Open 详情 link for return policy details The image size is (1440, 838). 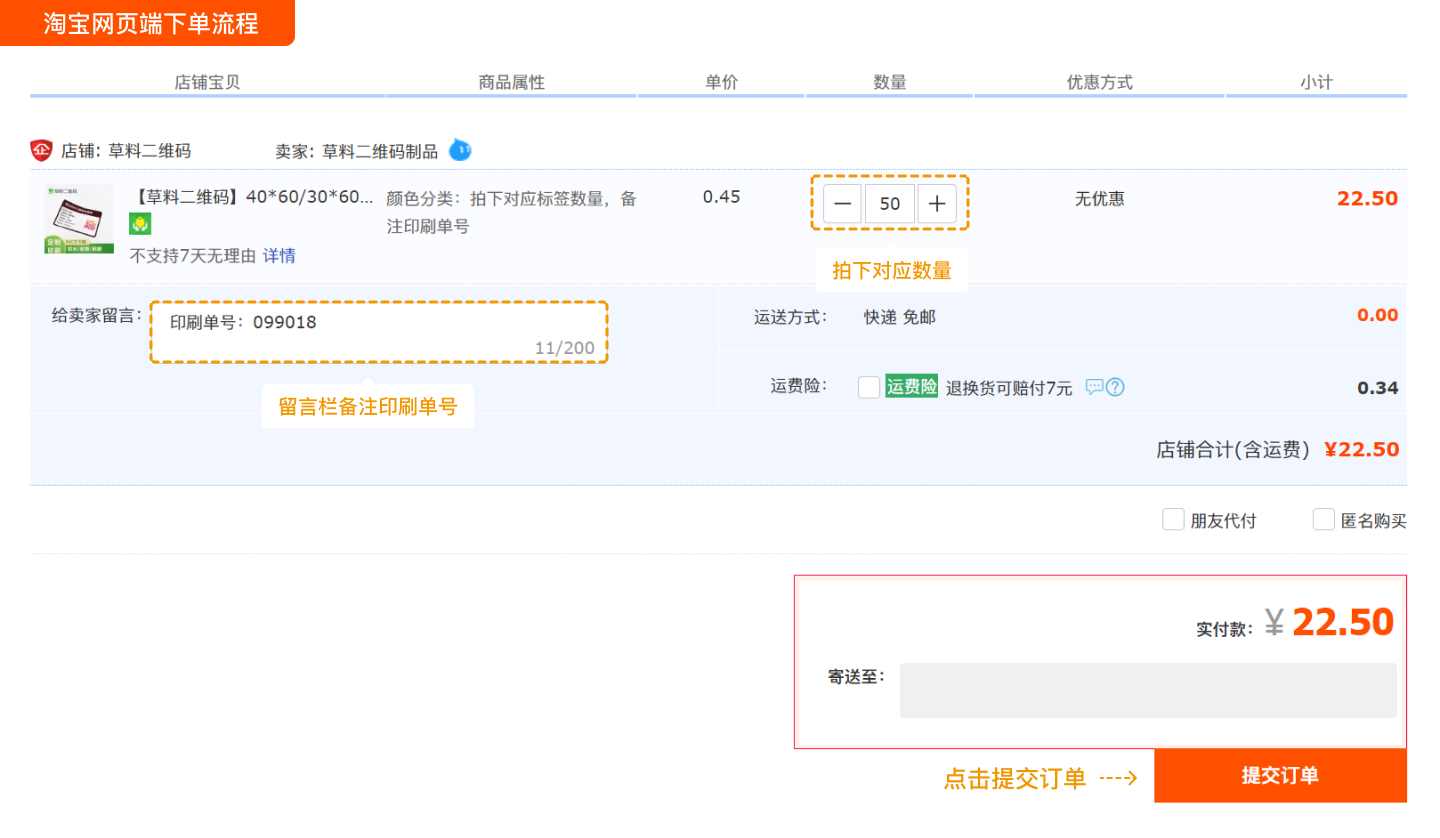[x=278, y=256]
